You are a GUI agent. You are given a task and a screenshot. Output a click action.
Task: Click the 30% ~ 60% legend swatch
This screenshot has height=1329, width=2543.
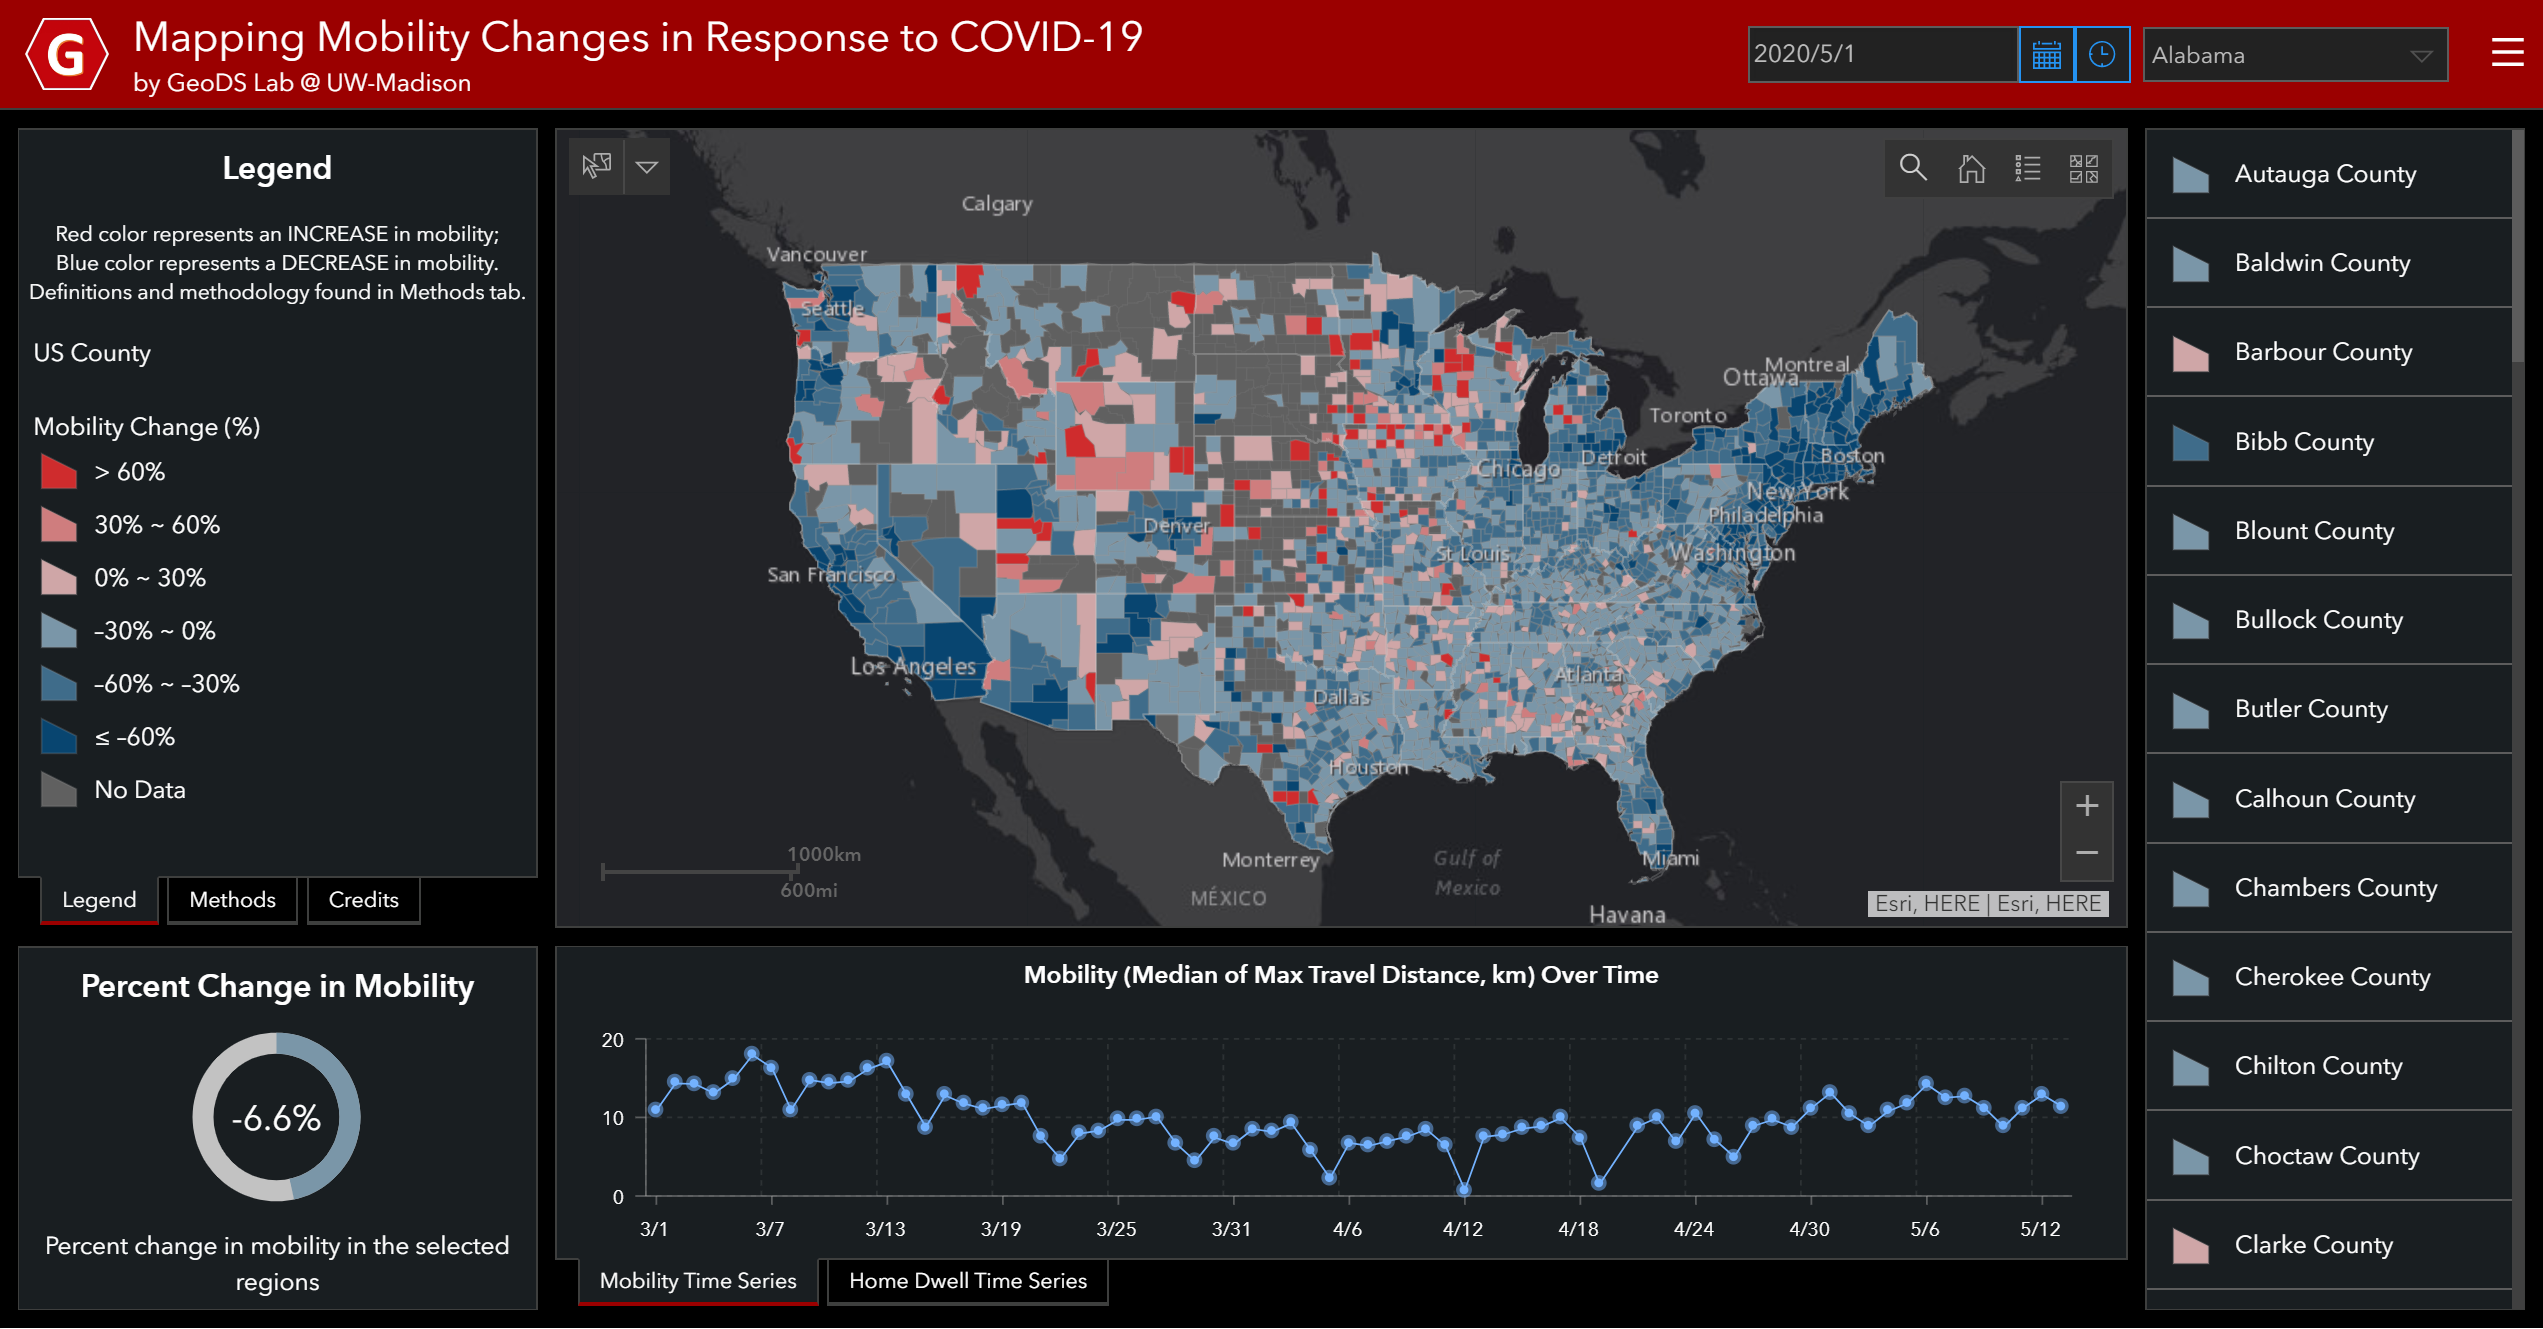pos(59,525)
